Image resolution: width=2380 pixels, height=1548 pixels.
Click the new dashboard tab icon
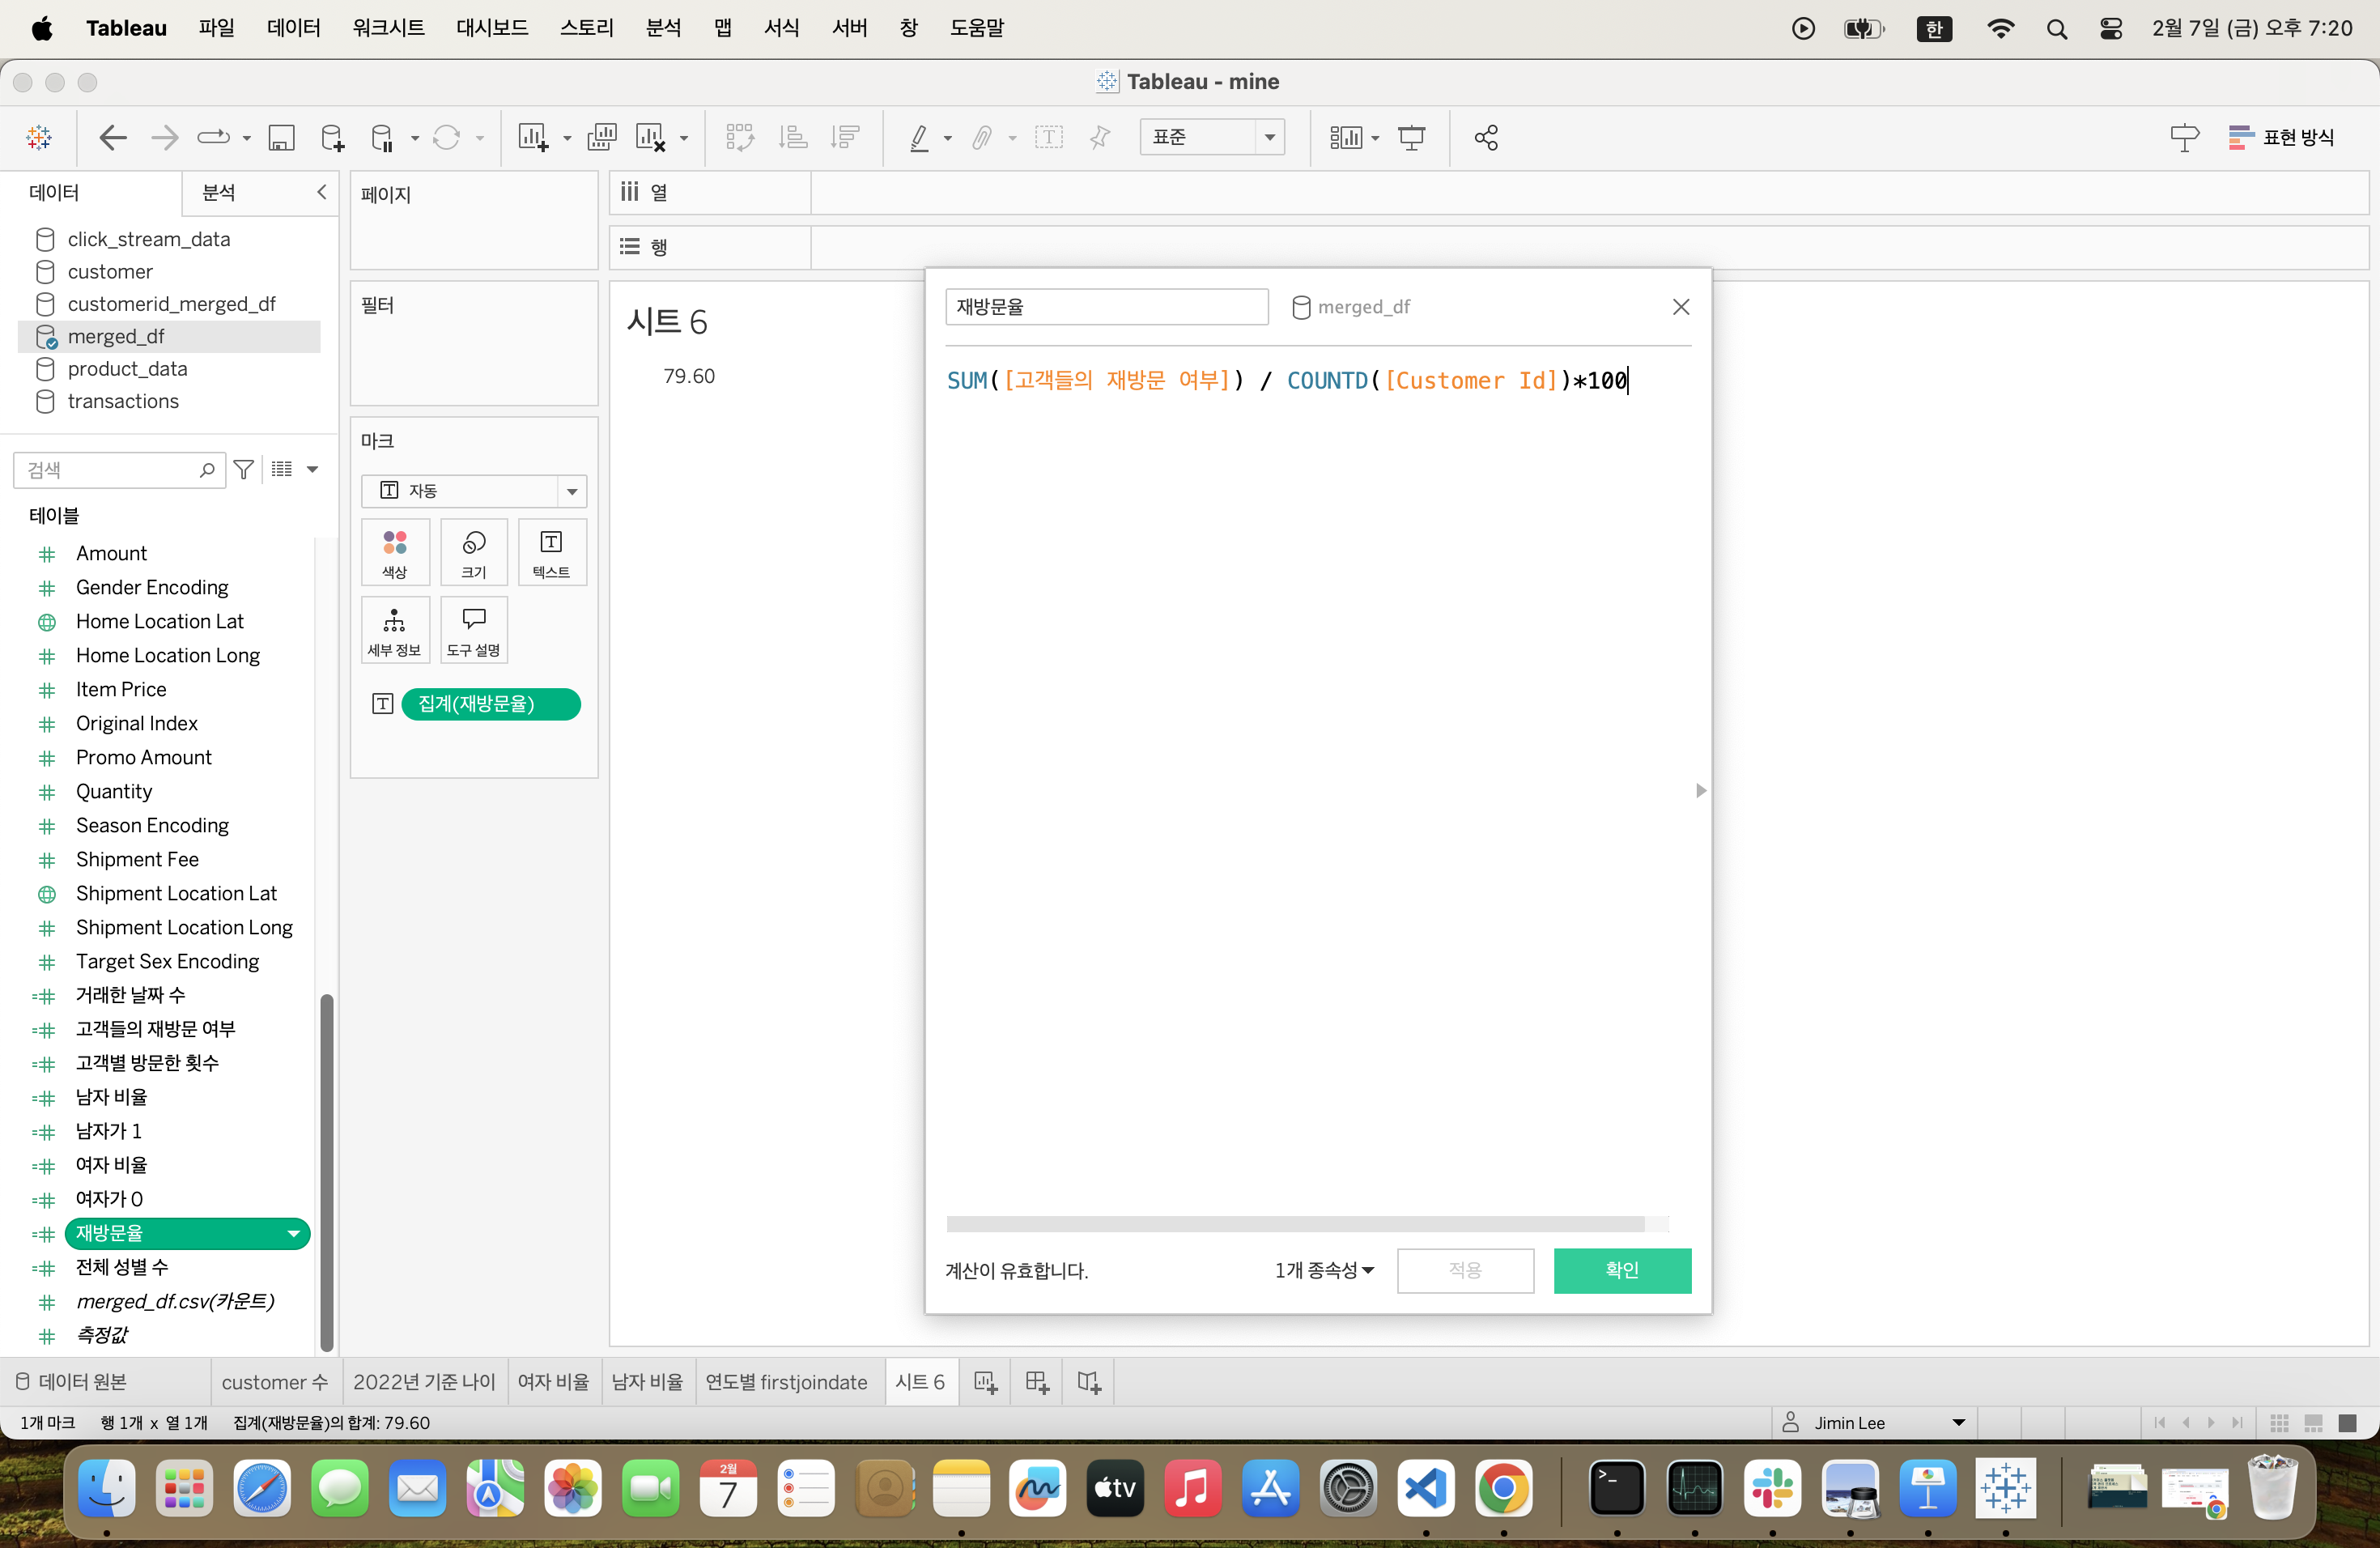point(1037,1382)
